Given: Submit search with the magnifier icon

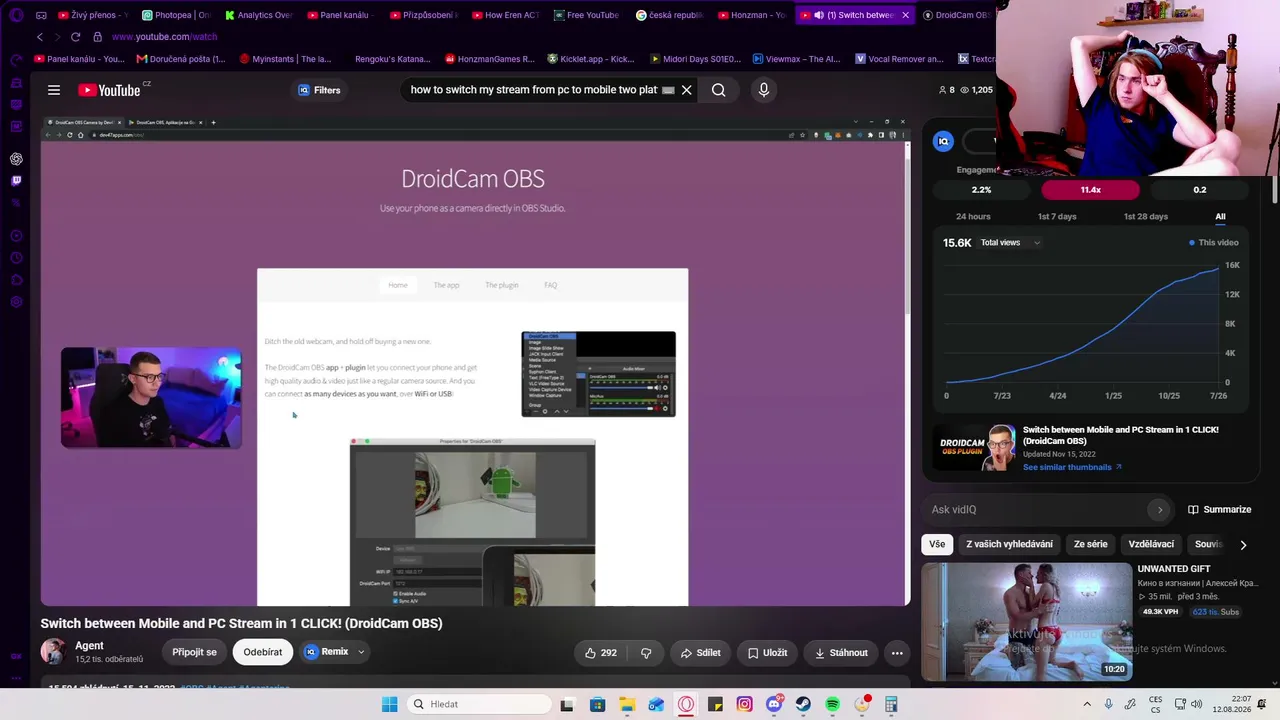Looking at the screenshot, I should click(x=718, y=90).
